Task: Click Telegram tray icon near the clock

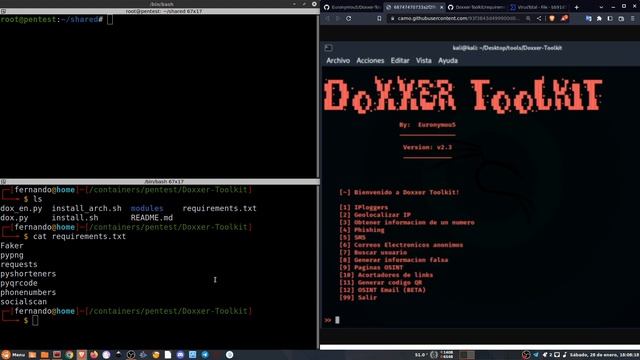Action: click(536, 355)
